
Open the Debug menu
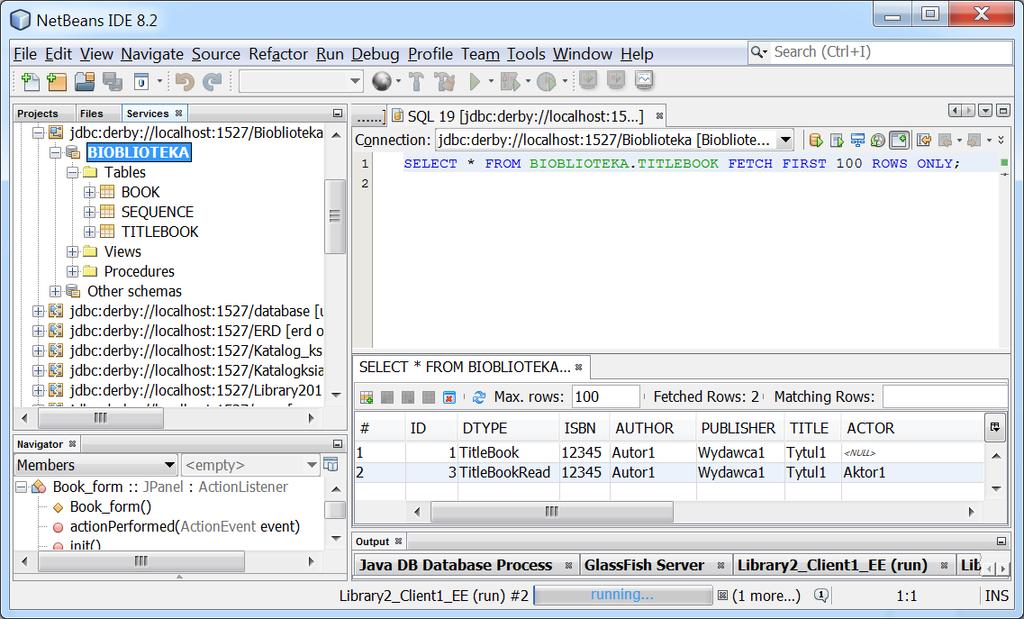(375, 54)
